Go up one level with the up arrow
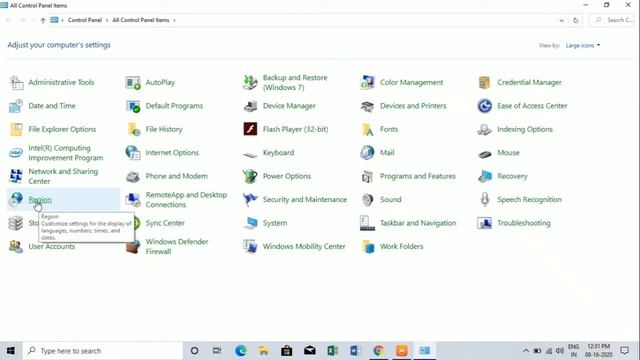The image size is (640, 360). click(x=42, y=20)
